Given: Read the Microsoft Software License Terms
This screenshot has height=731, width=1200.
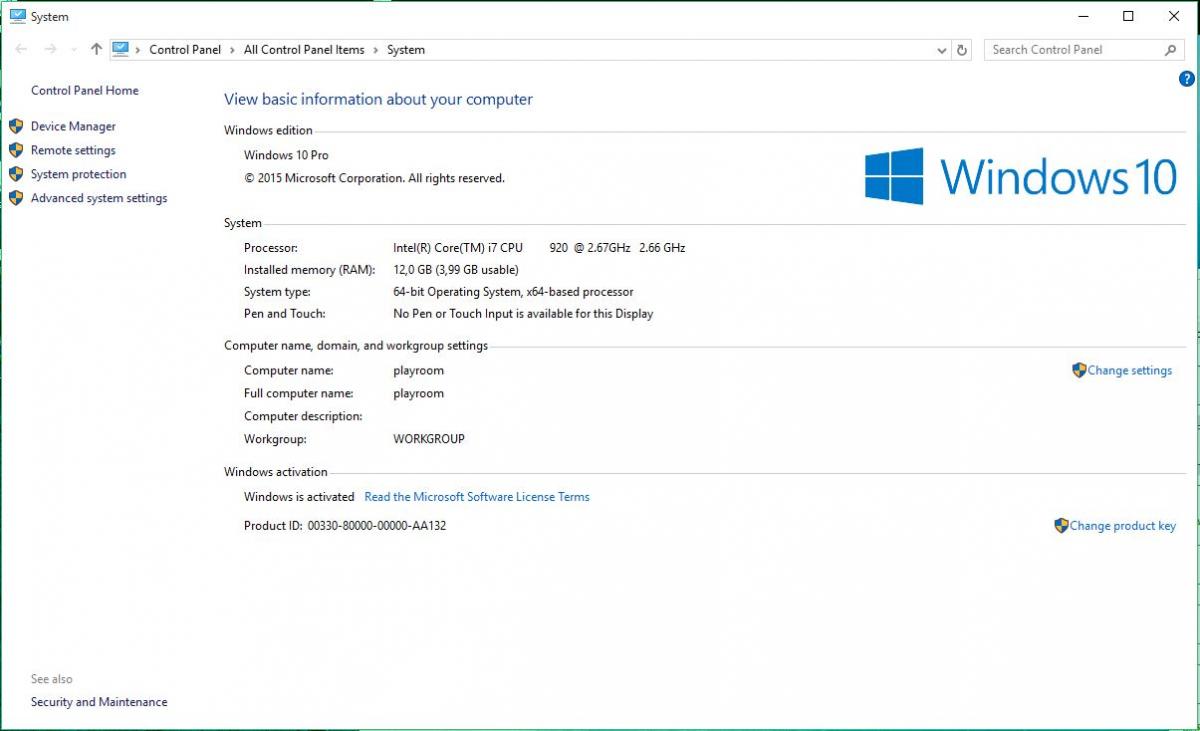Looking at the screenshot, I should [477, 496].
